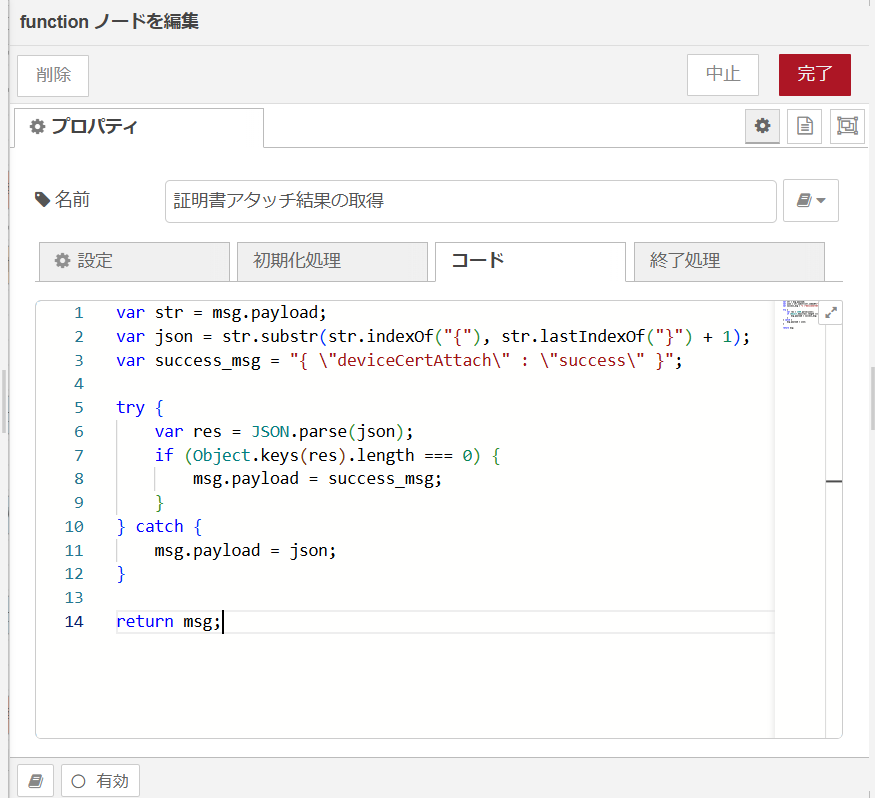
Task: Click line 1 'var str = msg.payload;'
Action: click(x=221, y=313)
